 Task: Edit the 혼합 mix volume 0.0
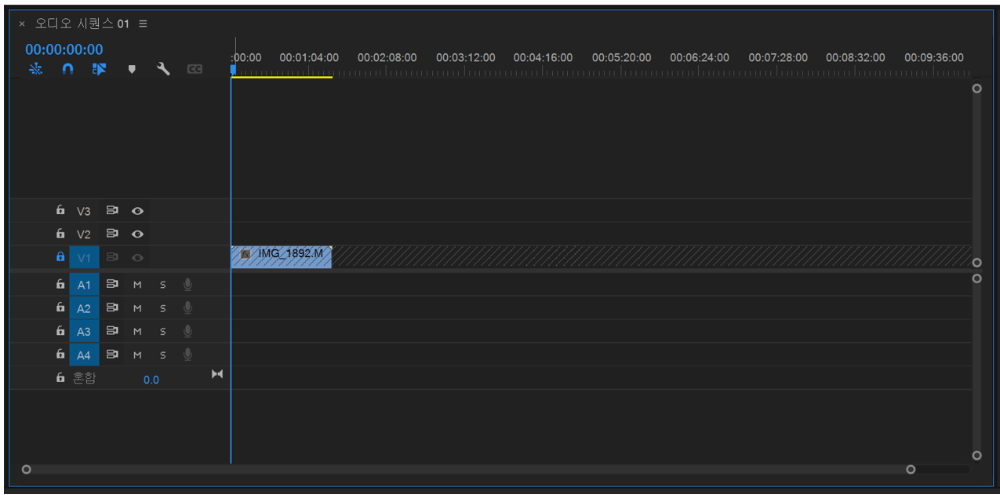151,380
